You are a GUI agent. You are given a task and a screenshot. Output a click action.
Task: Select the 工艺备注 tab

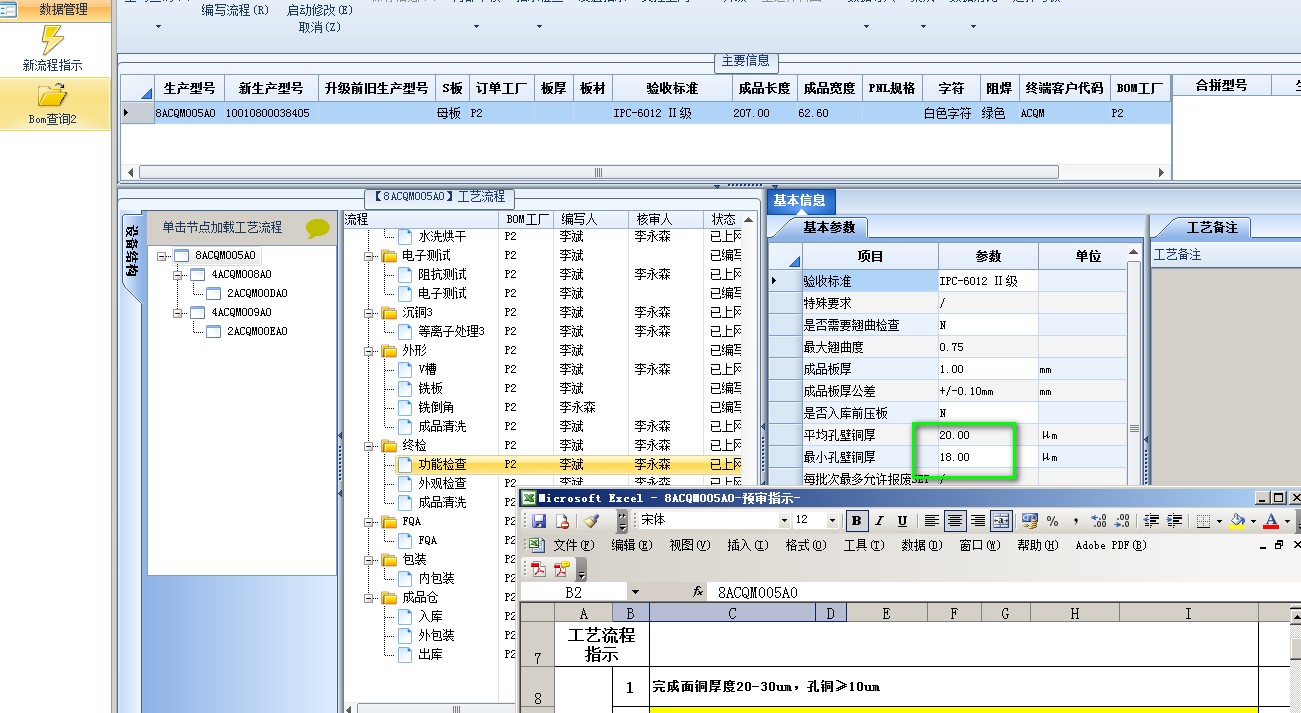point(1212,227)
